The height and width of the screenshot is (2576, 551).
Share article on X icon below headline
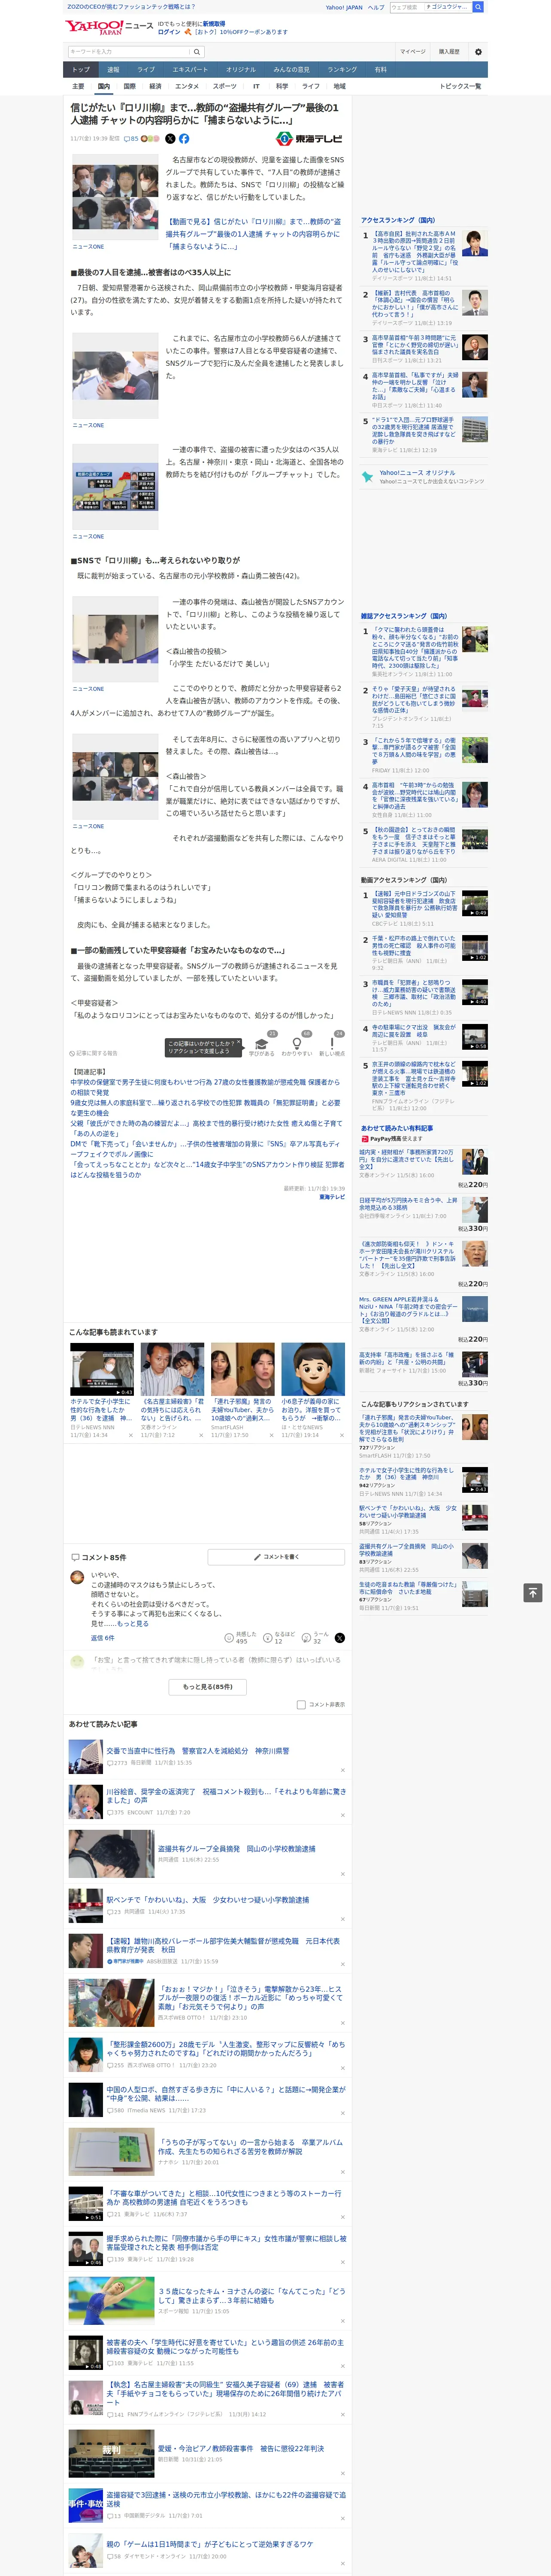(x=170, y=139)
